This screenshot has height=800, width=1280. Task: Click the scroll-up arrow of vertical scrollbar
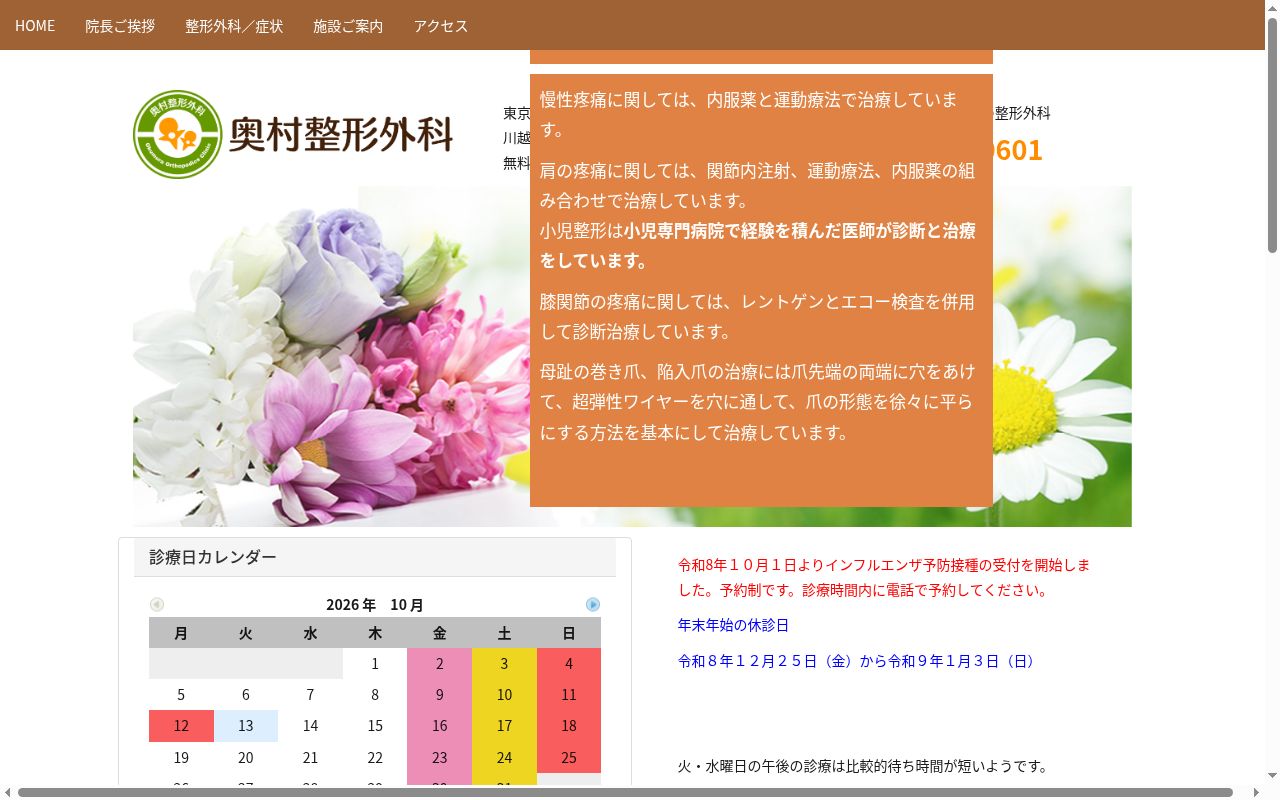click(1272, 8)
